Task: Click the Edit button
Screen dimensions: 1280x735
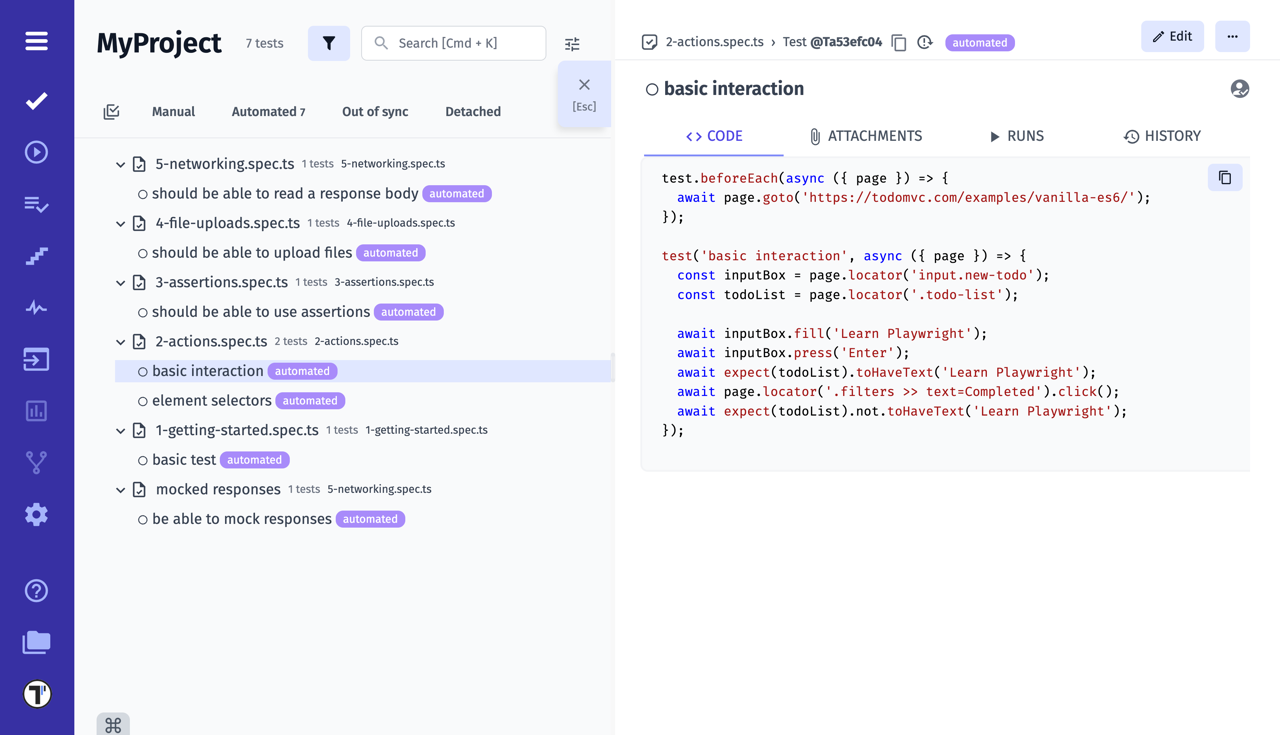Action: (x=1172, y=35)
